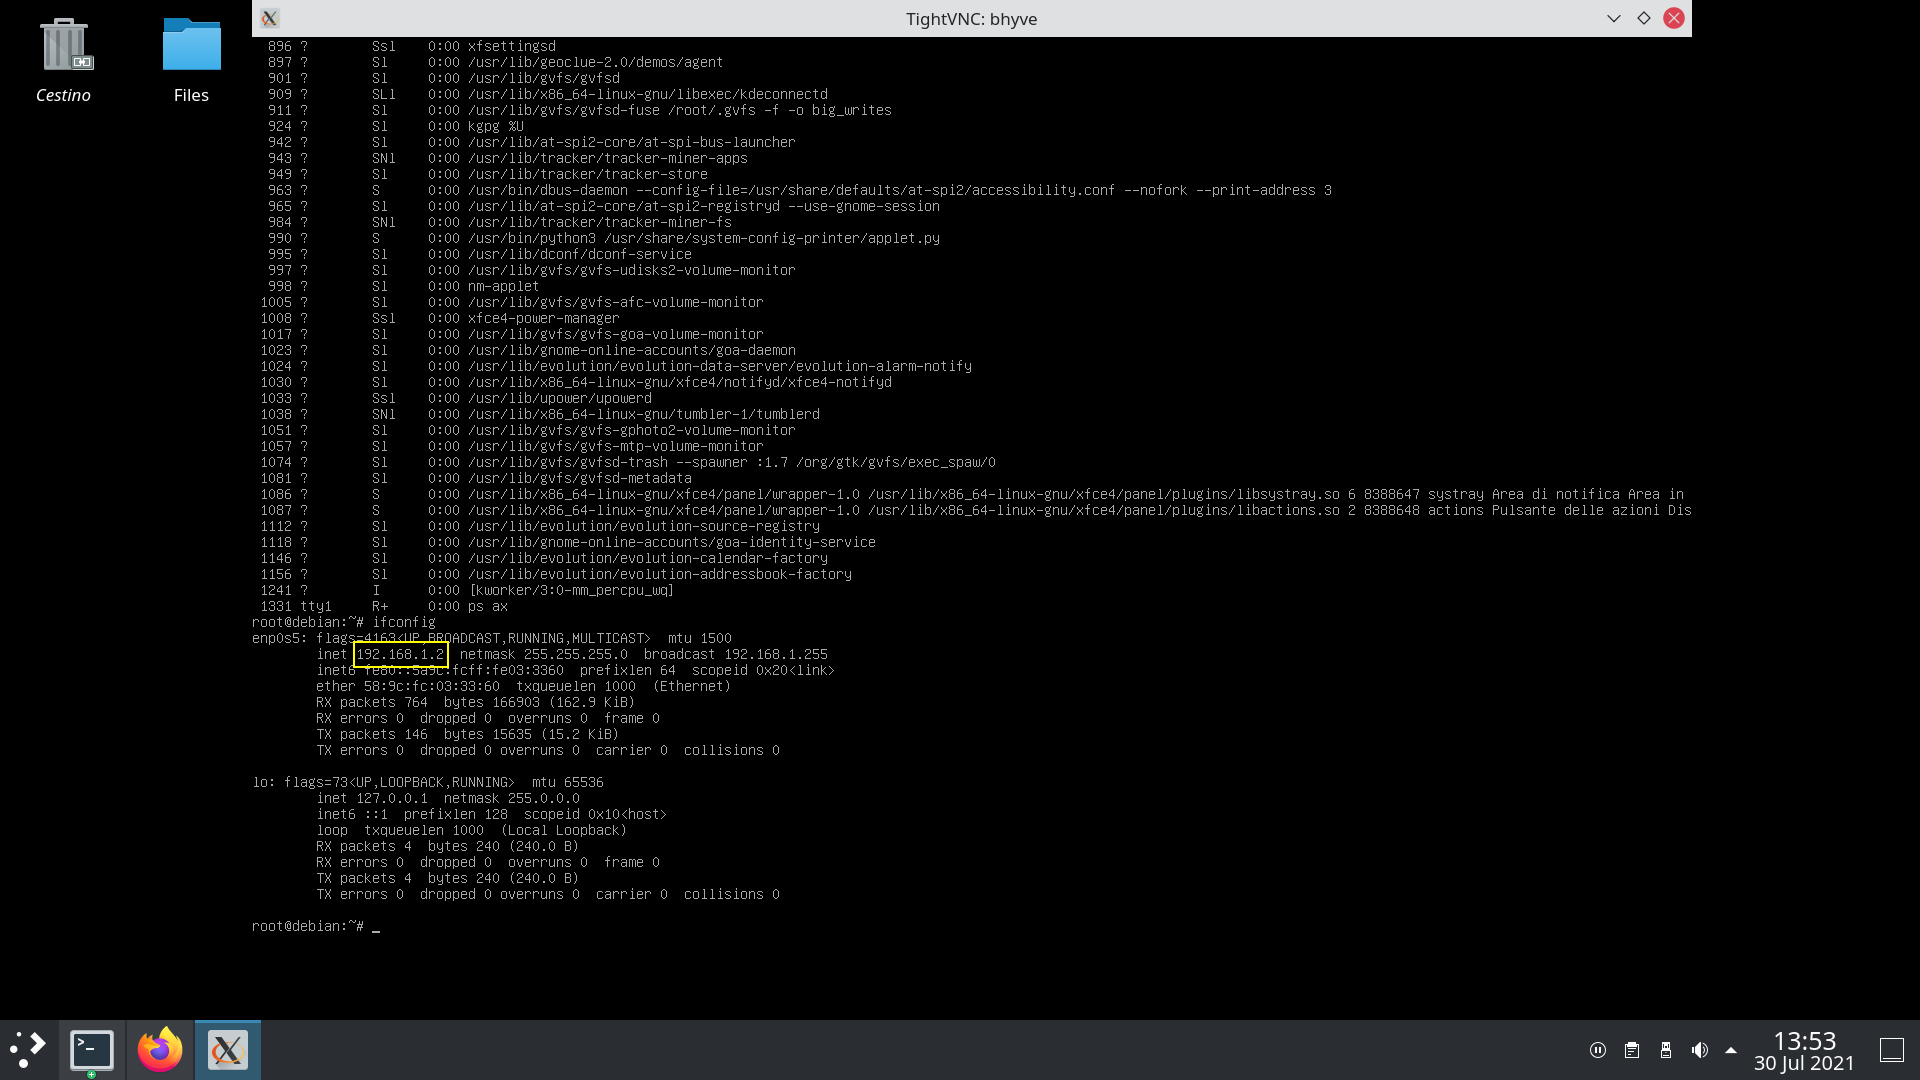The image size is (1920, 1080).
Task: Click the last root@debian prompt
Action: (308, 926)
